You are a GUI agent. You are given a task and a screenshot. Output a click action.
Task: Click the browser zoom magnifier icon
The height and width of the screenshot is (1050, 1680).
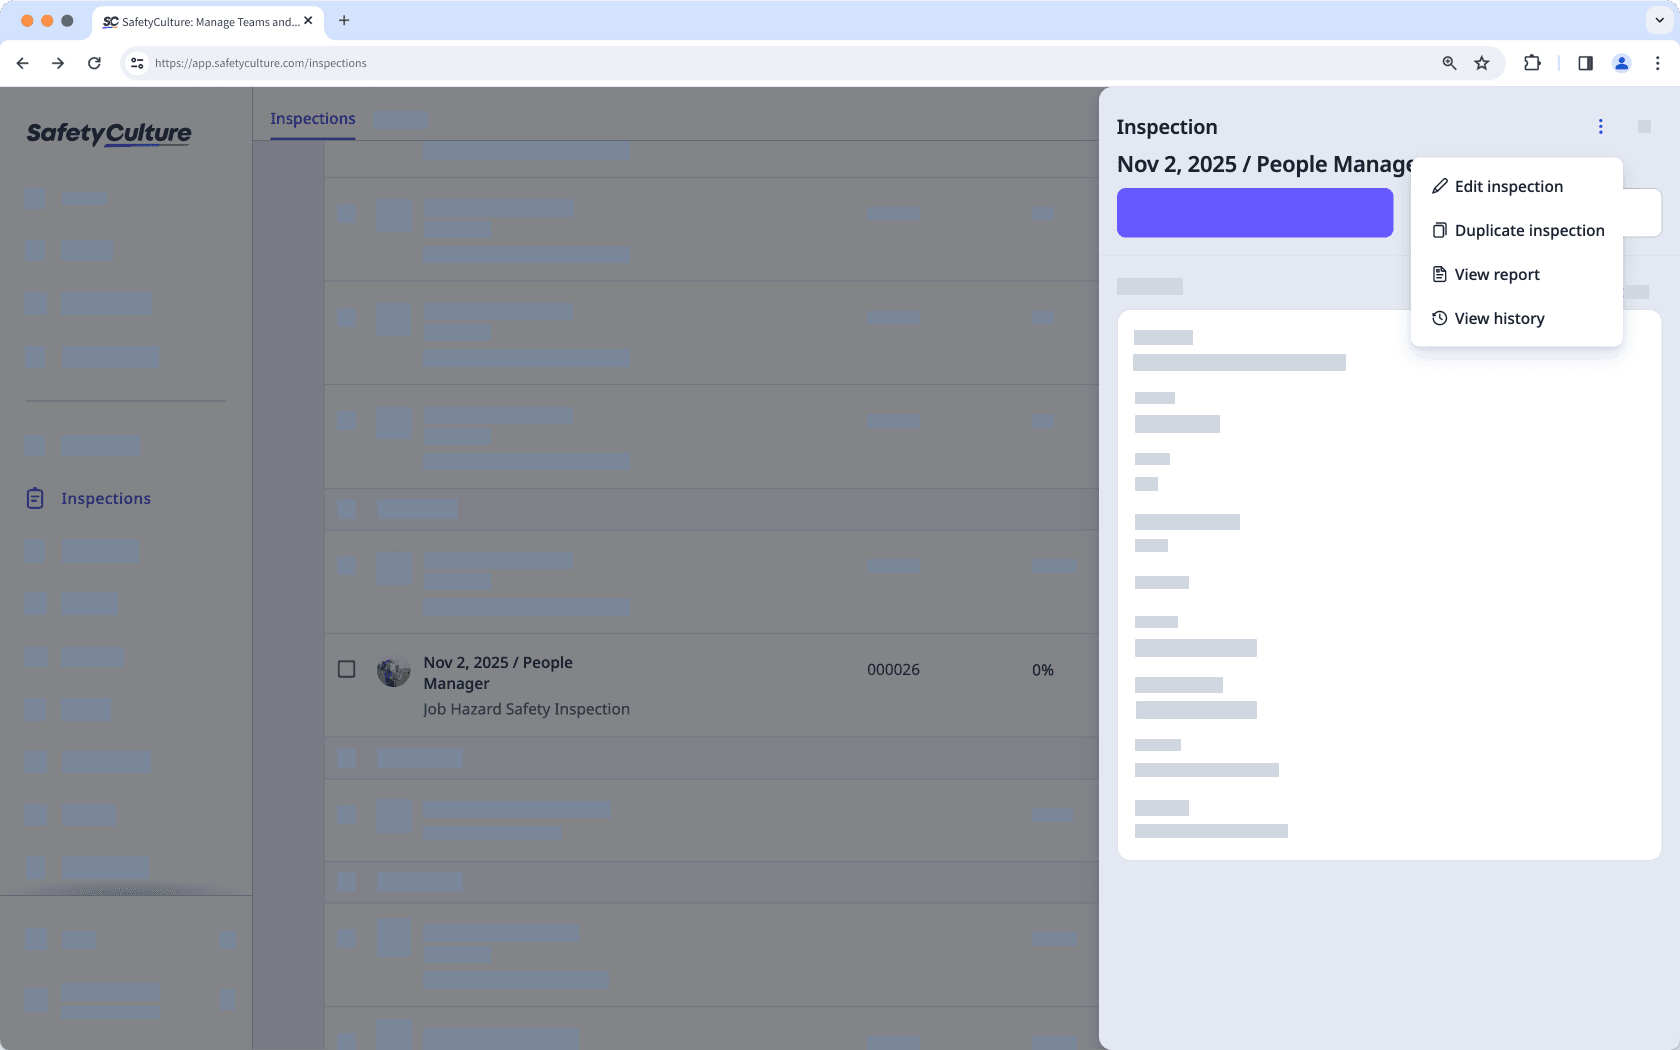(x=1449, y=63)
